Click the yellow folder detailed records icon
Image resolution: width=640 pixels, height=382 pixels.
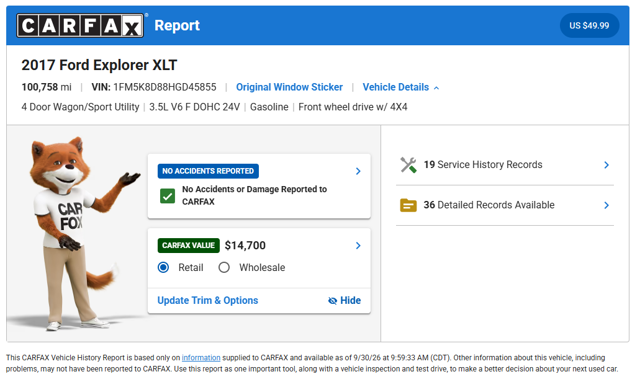pyautogui.click(x=408, y=205)
